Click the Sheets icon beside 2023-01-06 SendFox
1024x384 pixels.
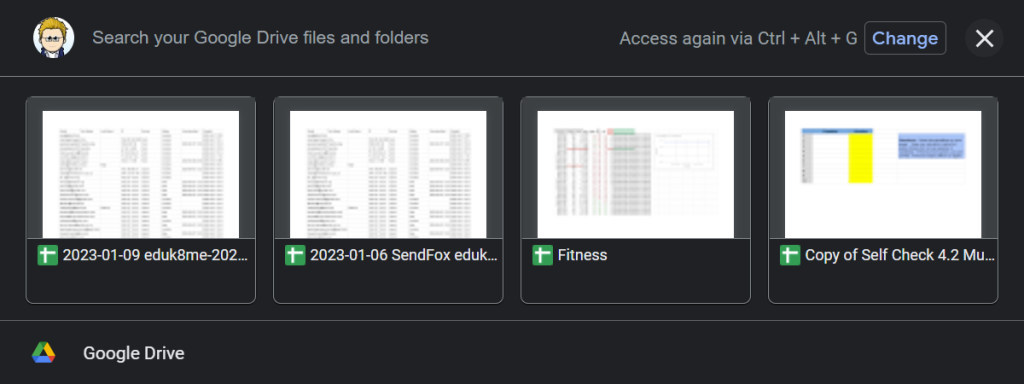295,255
